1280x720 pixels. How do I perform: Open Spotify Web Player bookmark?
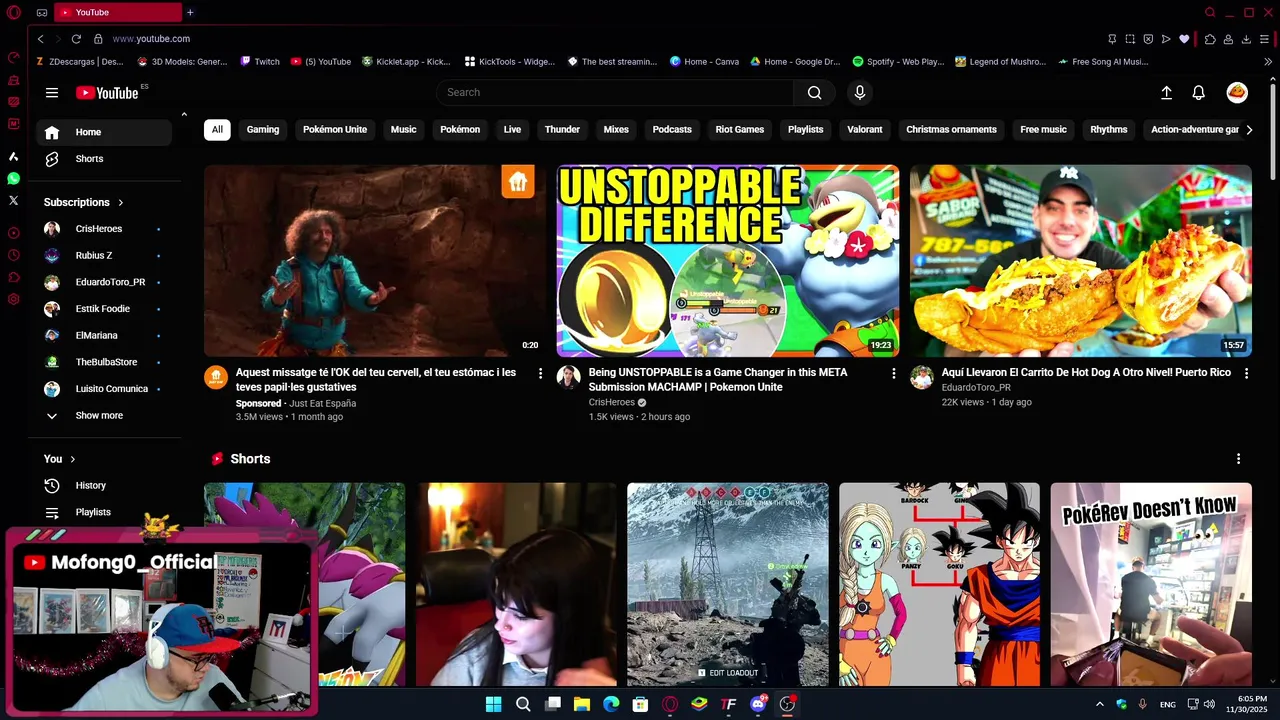point(898,62)
